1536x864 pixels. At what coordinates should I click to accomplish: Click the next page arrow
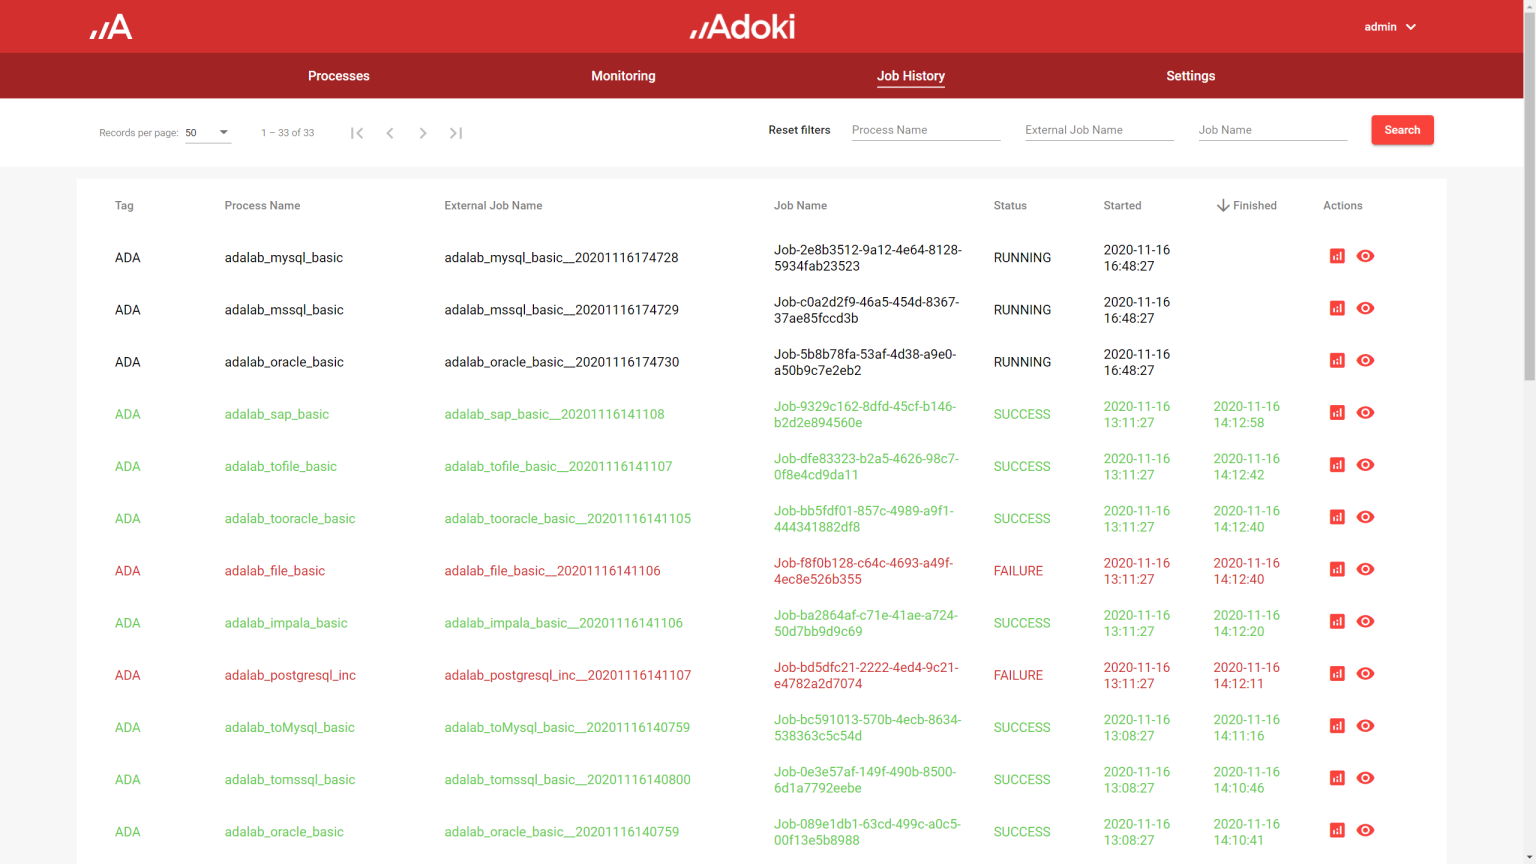tap(422, 132)
